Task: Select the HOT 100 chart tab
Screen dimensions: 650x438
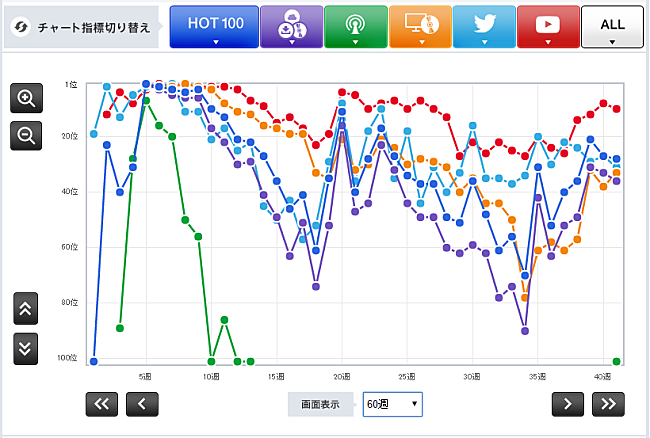Action: point(214,27)
